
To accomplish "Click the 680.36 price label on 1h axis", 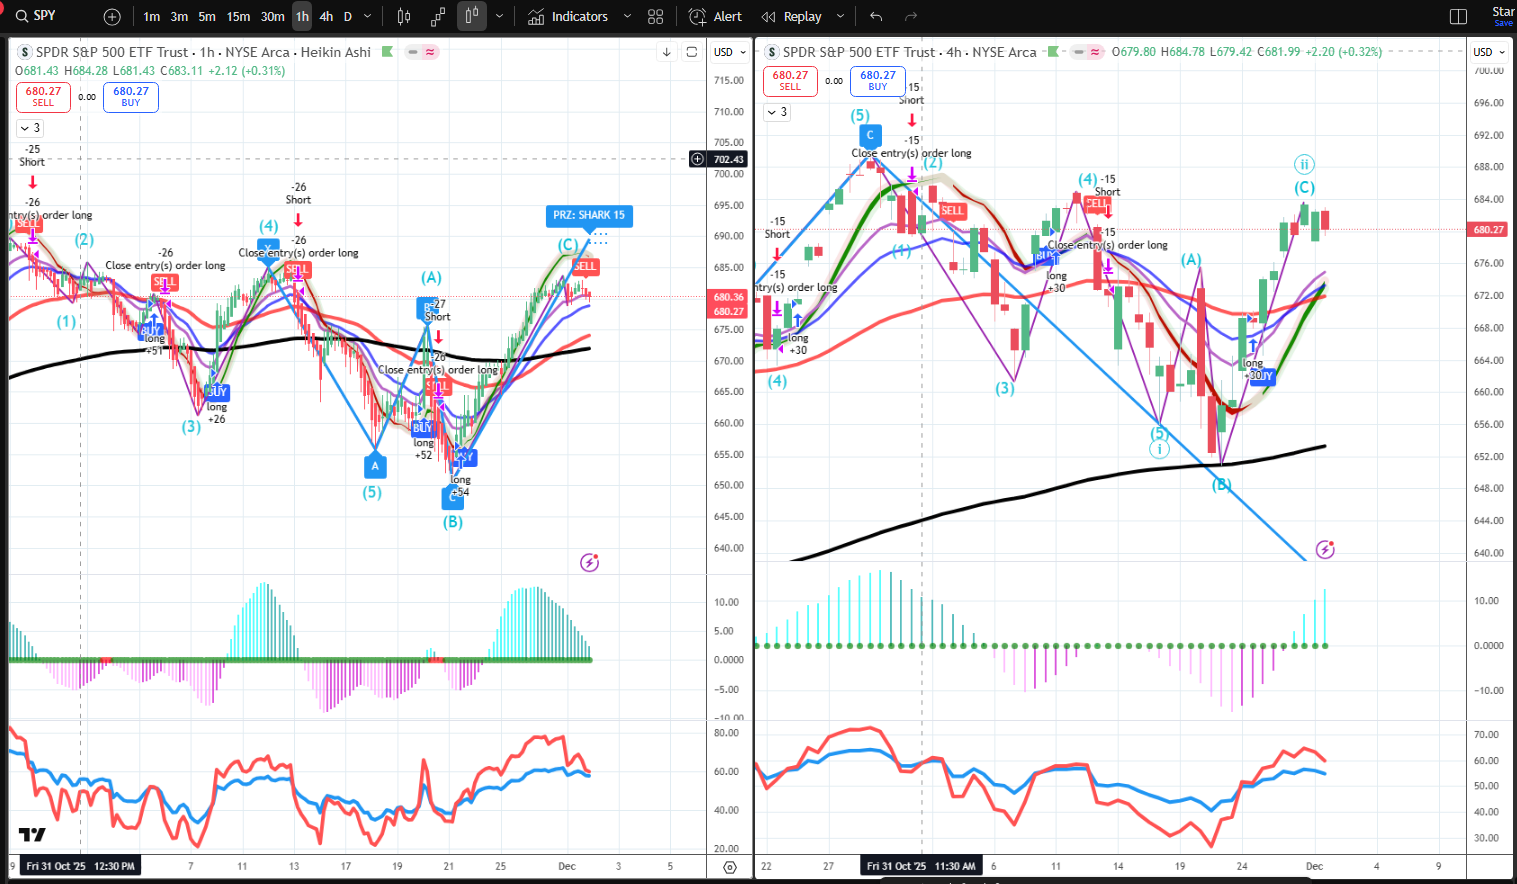I will pos(728,297).
